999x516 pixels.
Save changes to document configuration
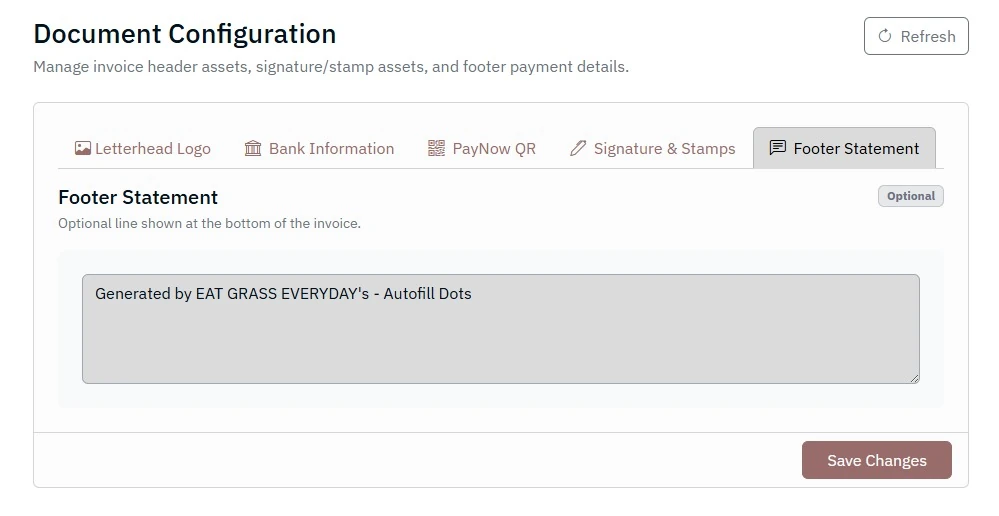[x=876, y=460]
